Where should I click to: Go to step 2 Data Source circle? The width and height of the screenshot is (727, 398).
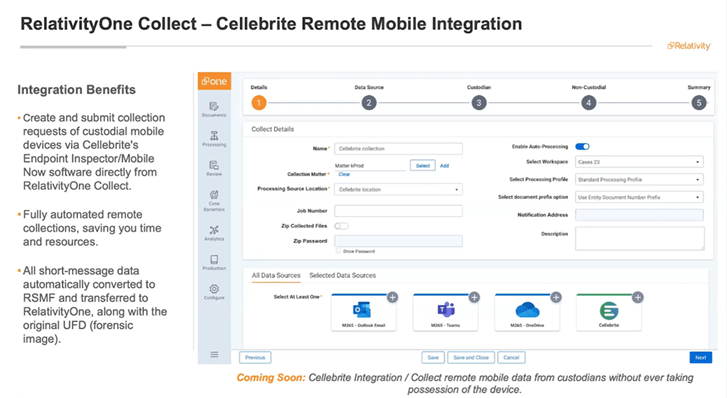pos(369,103)
